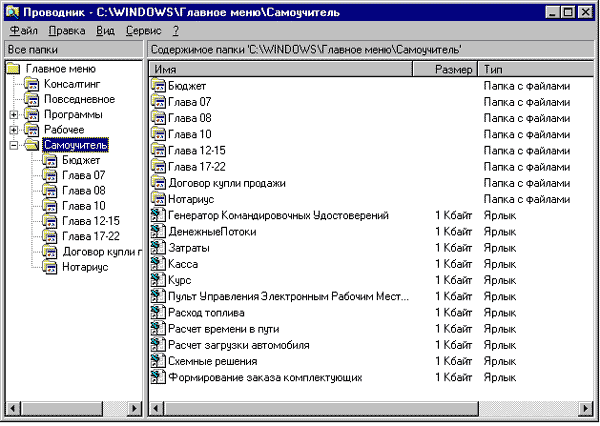Select Касса file name
Screen dimensions: 600x426
(183, 264)
